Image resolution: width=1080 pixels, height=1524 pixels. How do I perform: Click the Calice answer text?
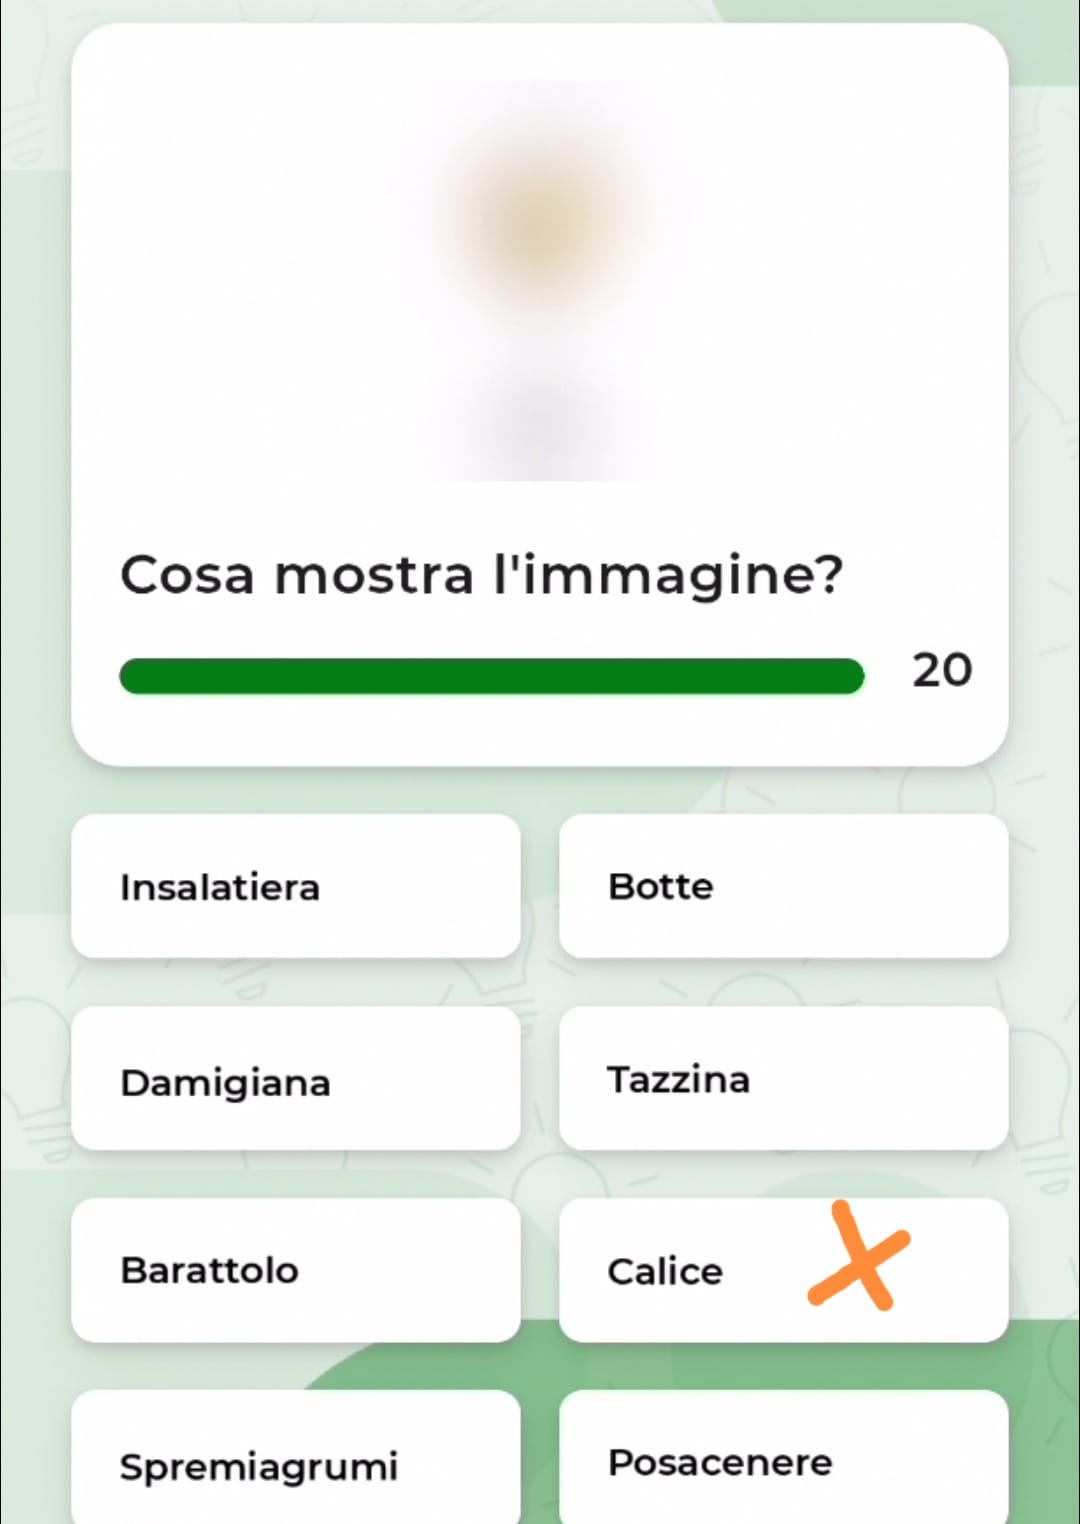click(x=665, y=1272)
